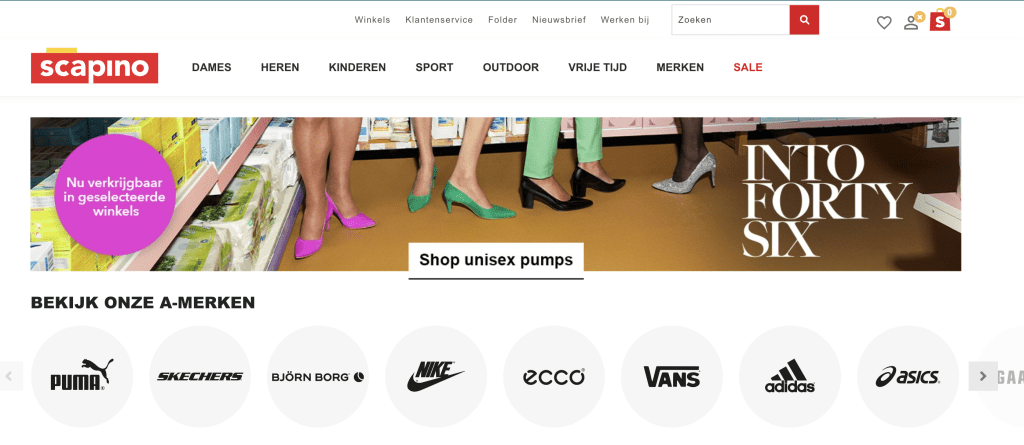Choose the Asics brand logo

pyautogui.click(x=908, y=376)
